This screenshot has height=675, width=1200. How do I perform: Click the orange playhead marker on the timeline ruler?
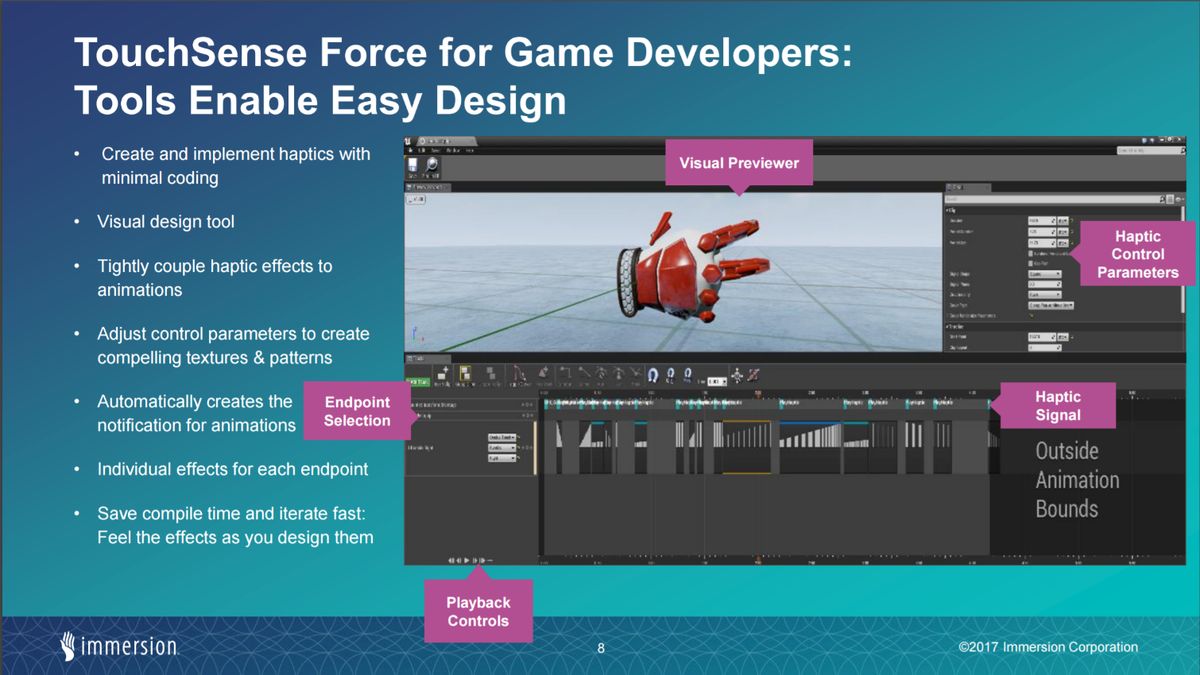(757, 393)
